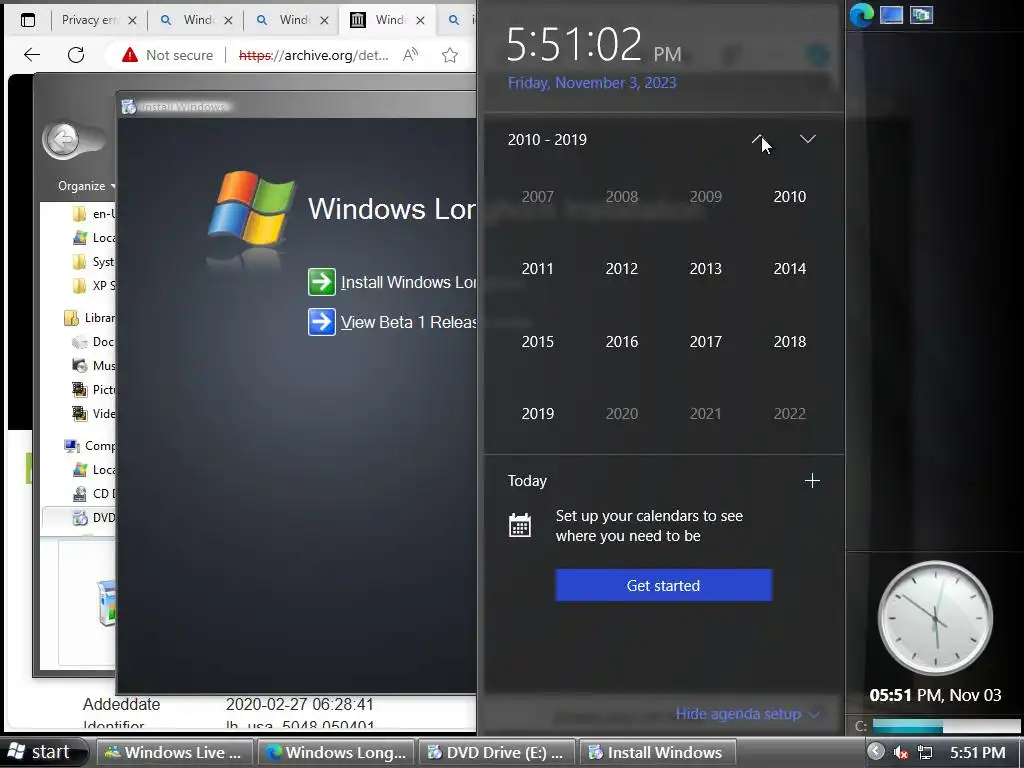Image resolution: width=1024 pixels, height=768 pixels.
Task: Select year 2022 in calendar
Action: [x=790, y=413]
